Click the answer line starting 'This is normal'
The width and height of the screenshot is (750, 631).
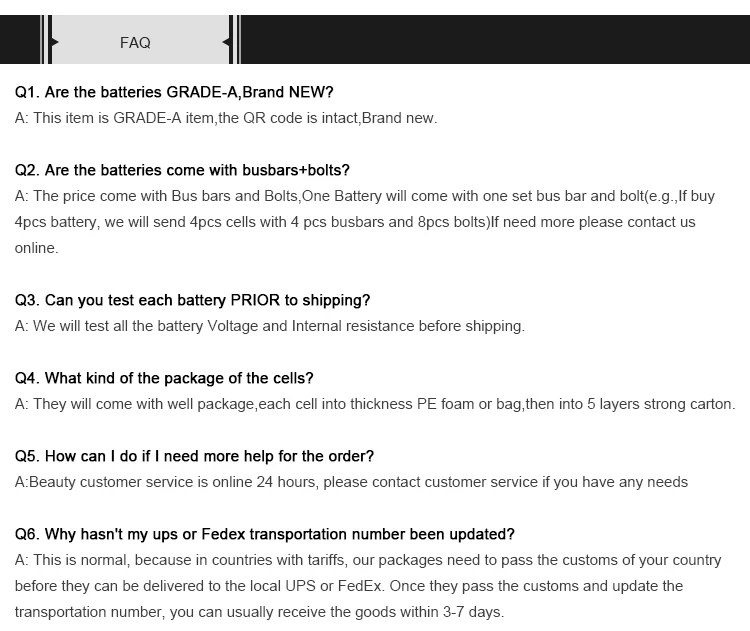[368, 560]
